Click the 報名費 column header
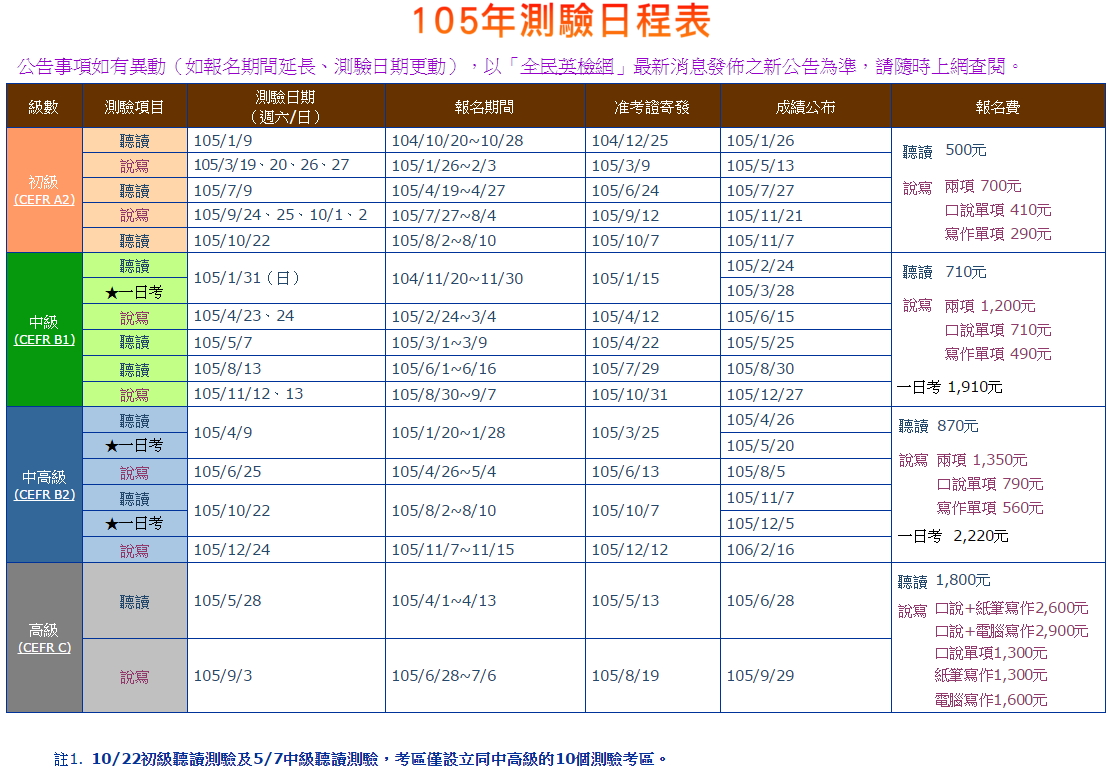Image resolution: width=1109 pixels, height=769 pixels. [x=998, y=107]
